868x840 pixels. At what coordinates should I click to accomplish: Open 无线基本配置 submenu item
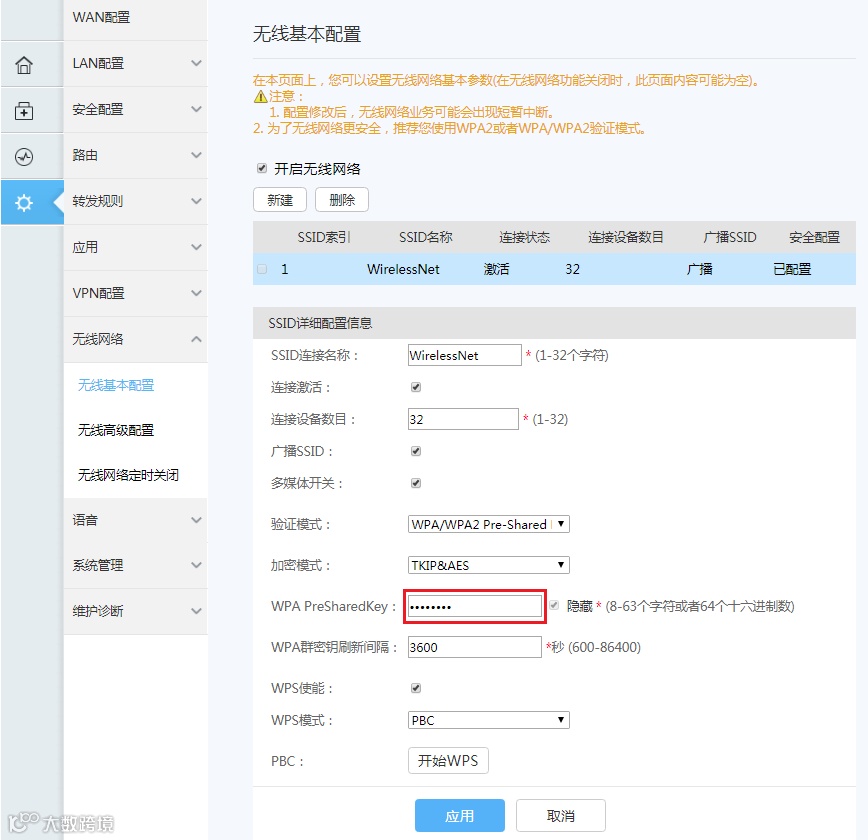(x=116, y=385)
